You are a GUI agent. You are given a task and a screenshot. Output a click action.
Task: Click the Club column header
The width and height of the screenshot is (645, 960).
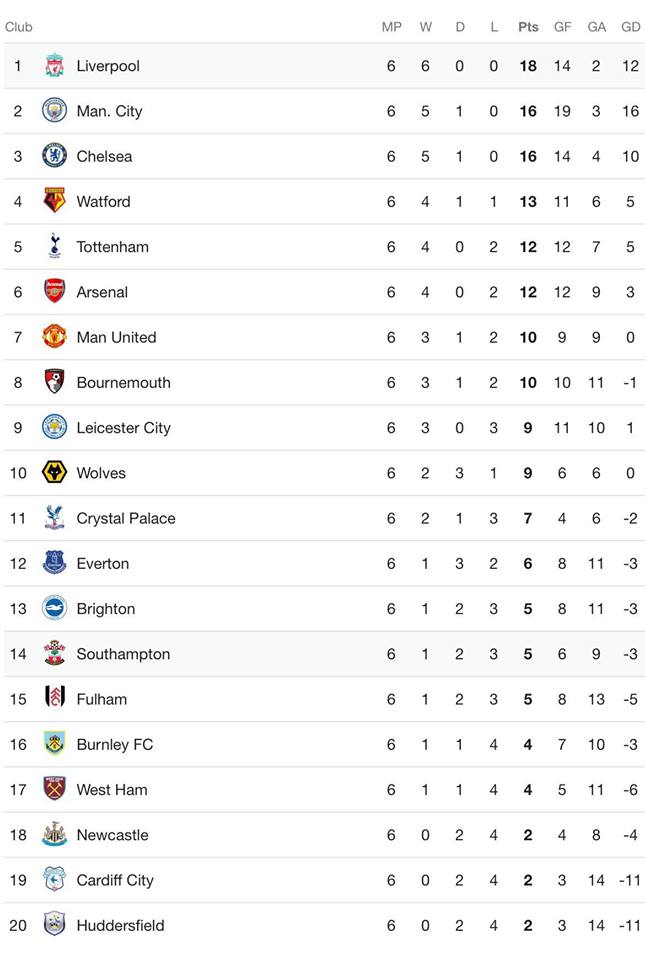click(18, 27)
